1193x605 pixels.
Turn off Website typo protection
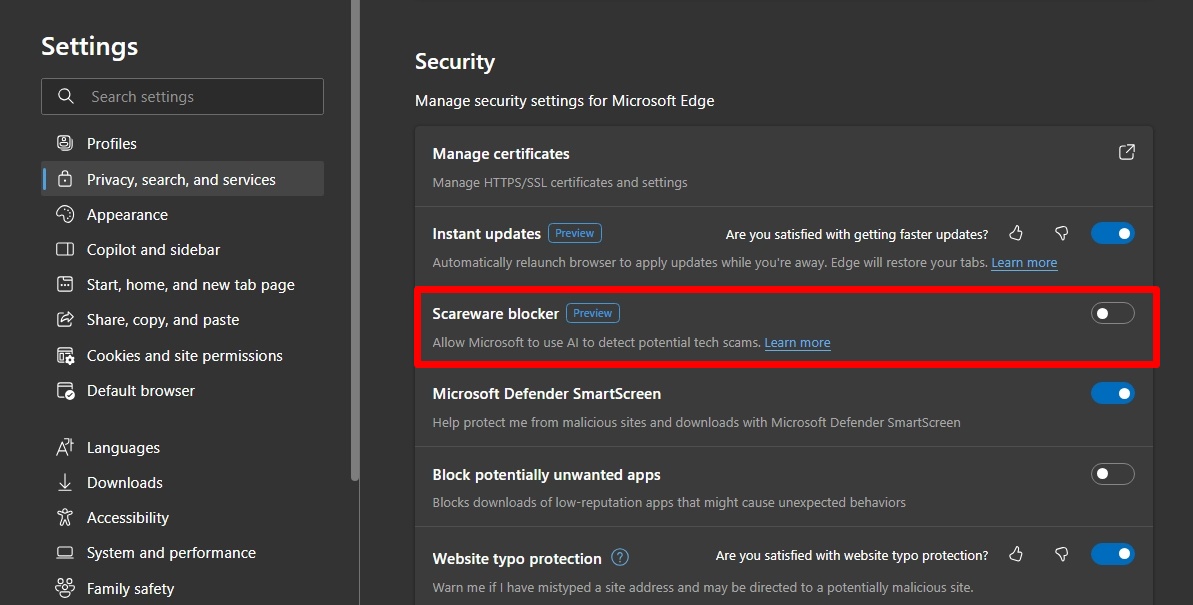(1112, 553)
